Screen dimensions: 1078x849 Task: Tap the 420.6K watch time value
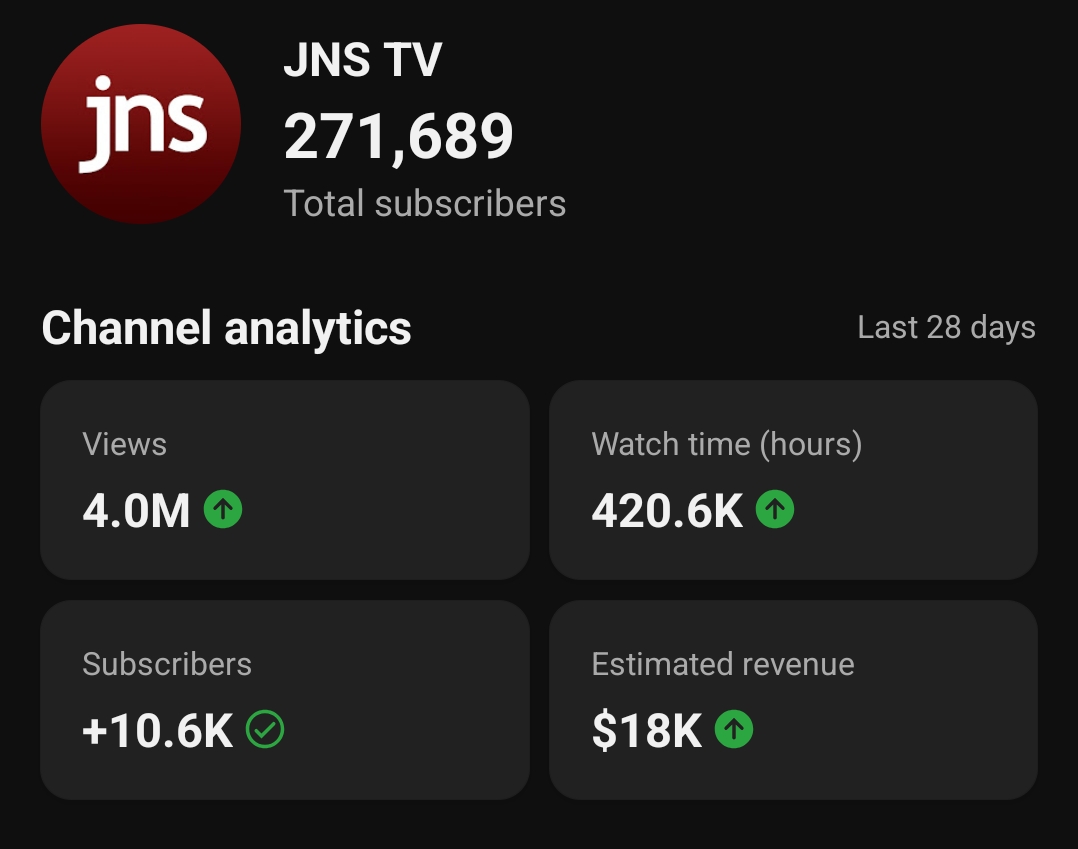tap(667, 511)
